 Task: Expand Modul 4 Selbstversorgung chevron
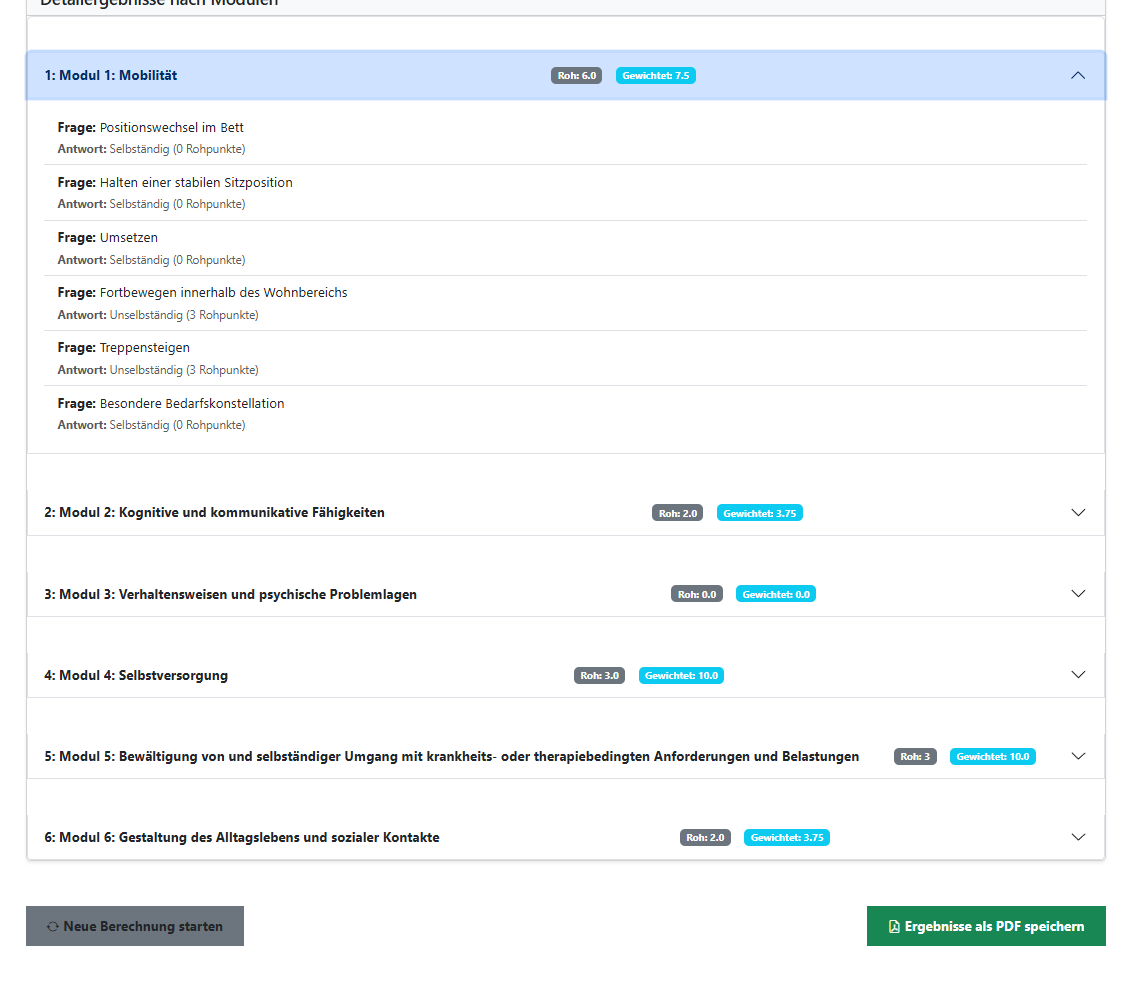(x=1077, y=674)
